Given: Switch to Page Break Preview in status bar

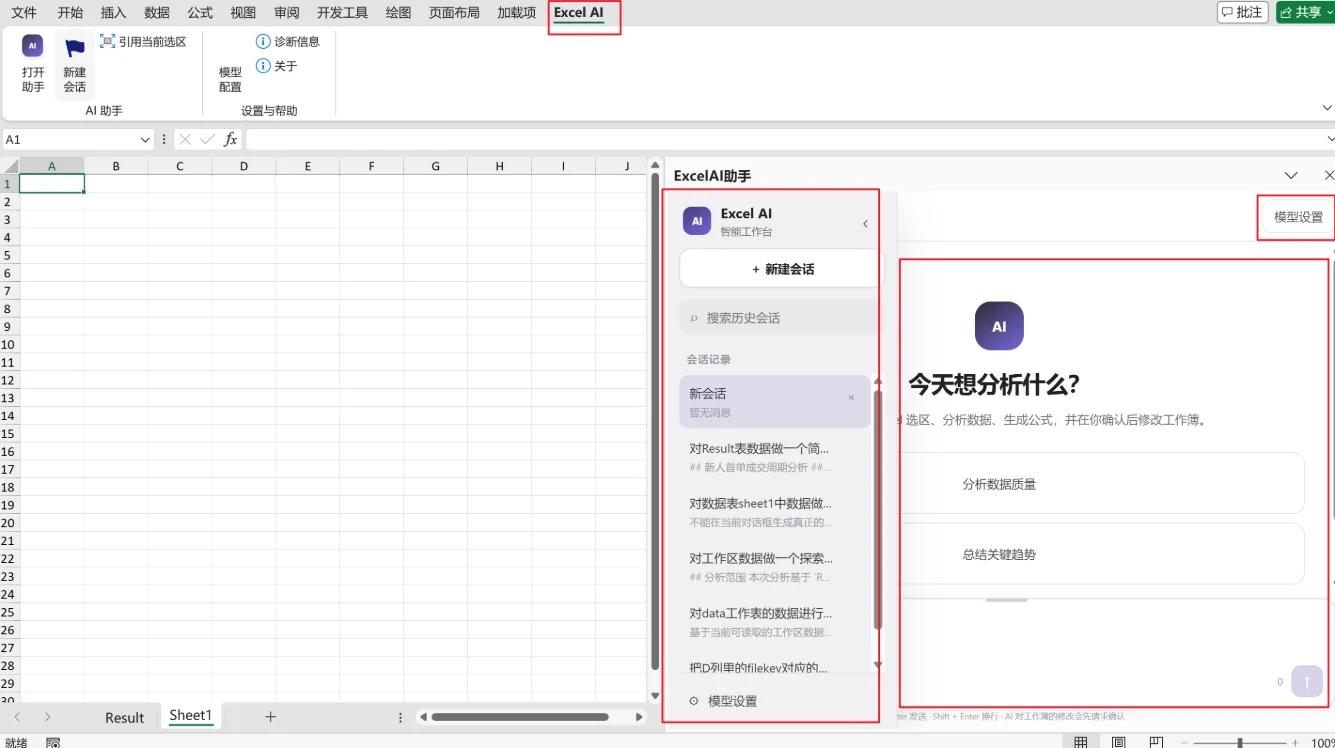Looking at the screenshot, I should (1156, 742).
